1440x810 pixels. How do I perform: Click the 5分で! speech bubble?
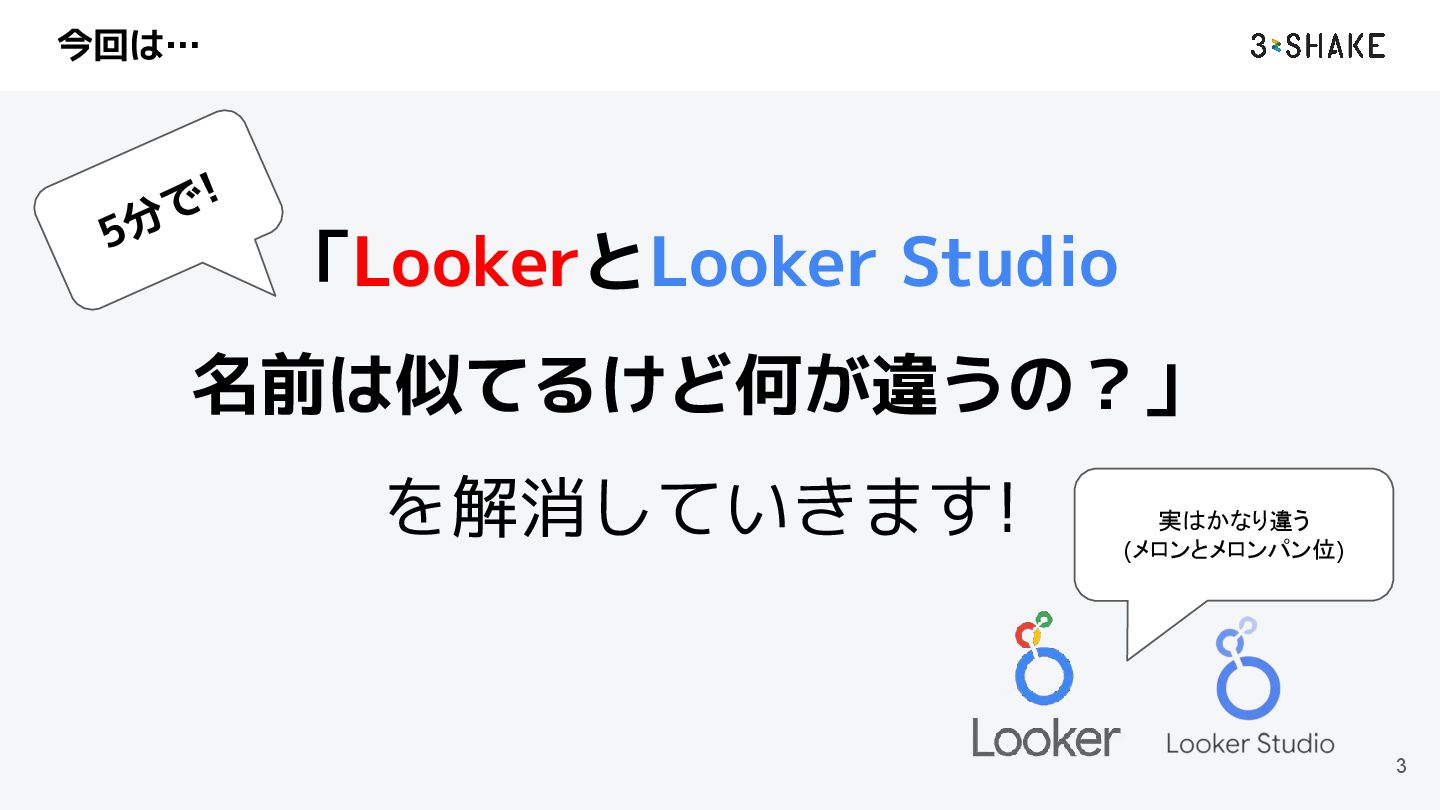[160, 208]
